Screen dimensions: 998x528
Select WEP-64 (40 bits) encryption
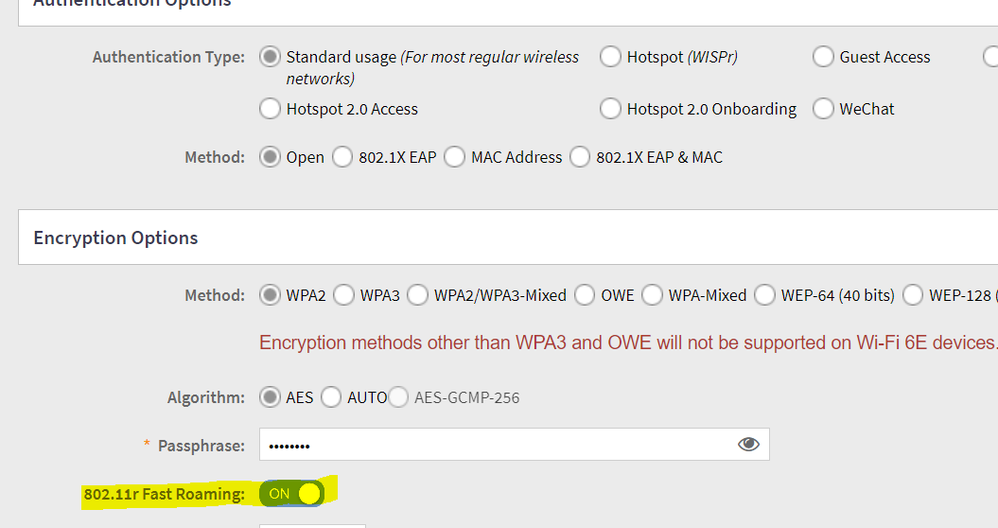[765, 295]
